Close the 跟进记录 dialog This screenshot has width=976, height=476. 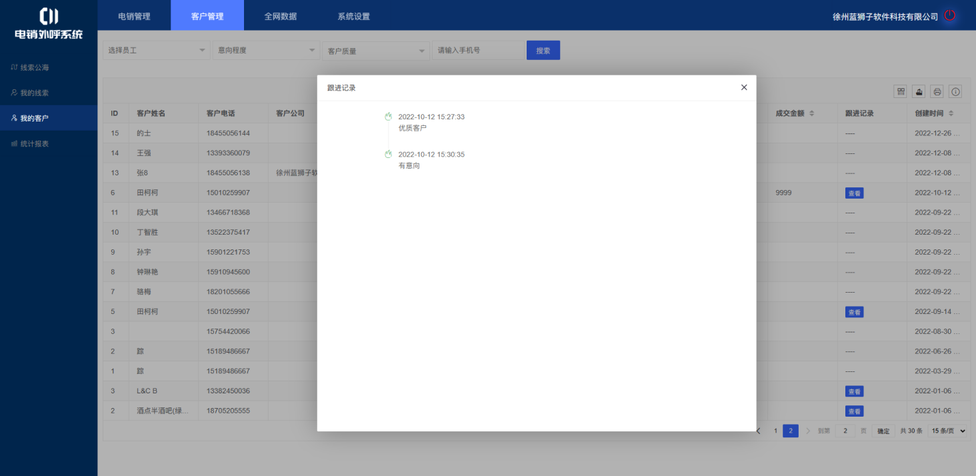pyautogui.click(x=744, y=88)
